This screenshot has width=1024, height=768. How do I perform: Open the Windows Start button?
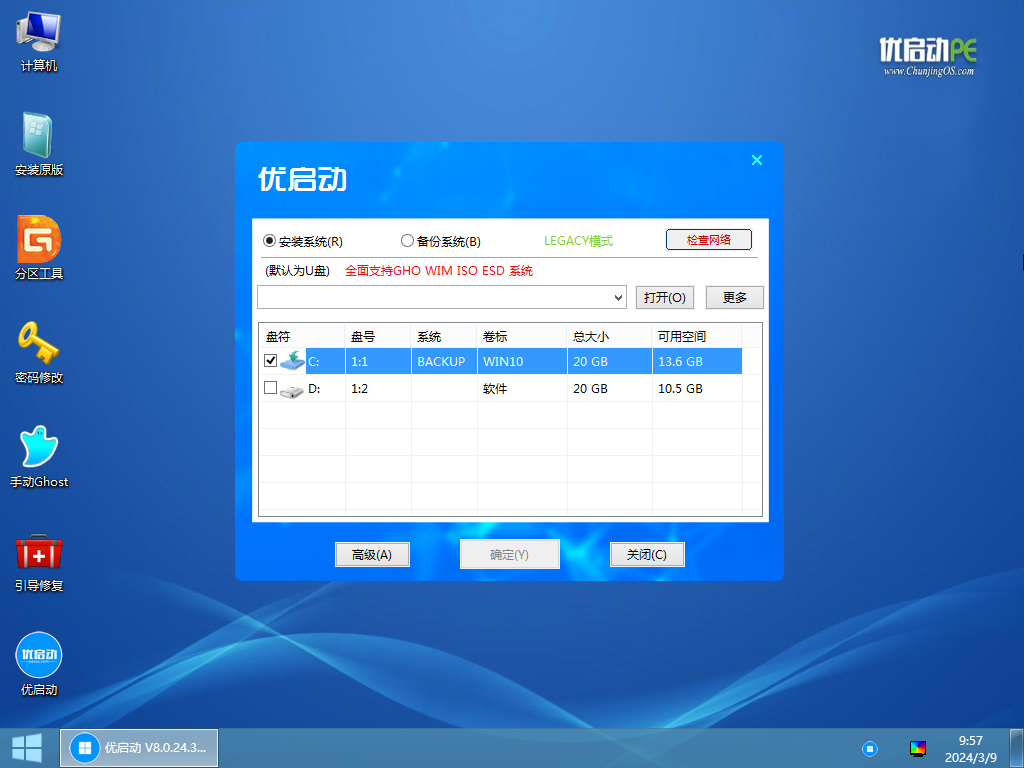pos(27,748)
